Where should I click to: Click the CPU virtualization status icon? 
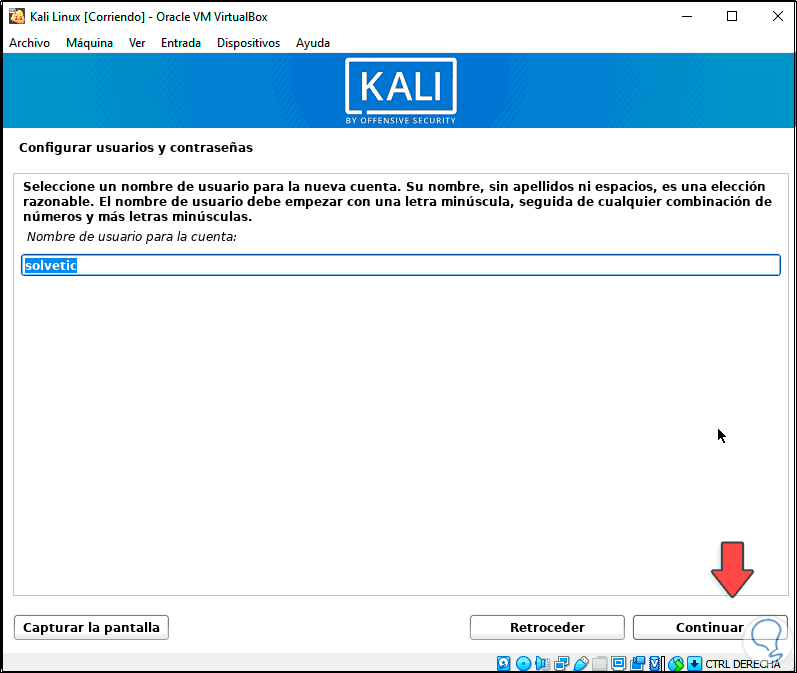[x=656, y=663]
